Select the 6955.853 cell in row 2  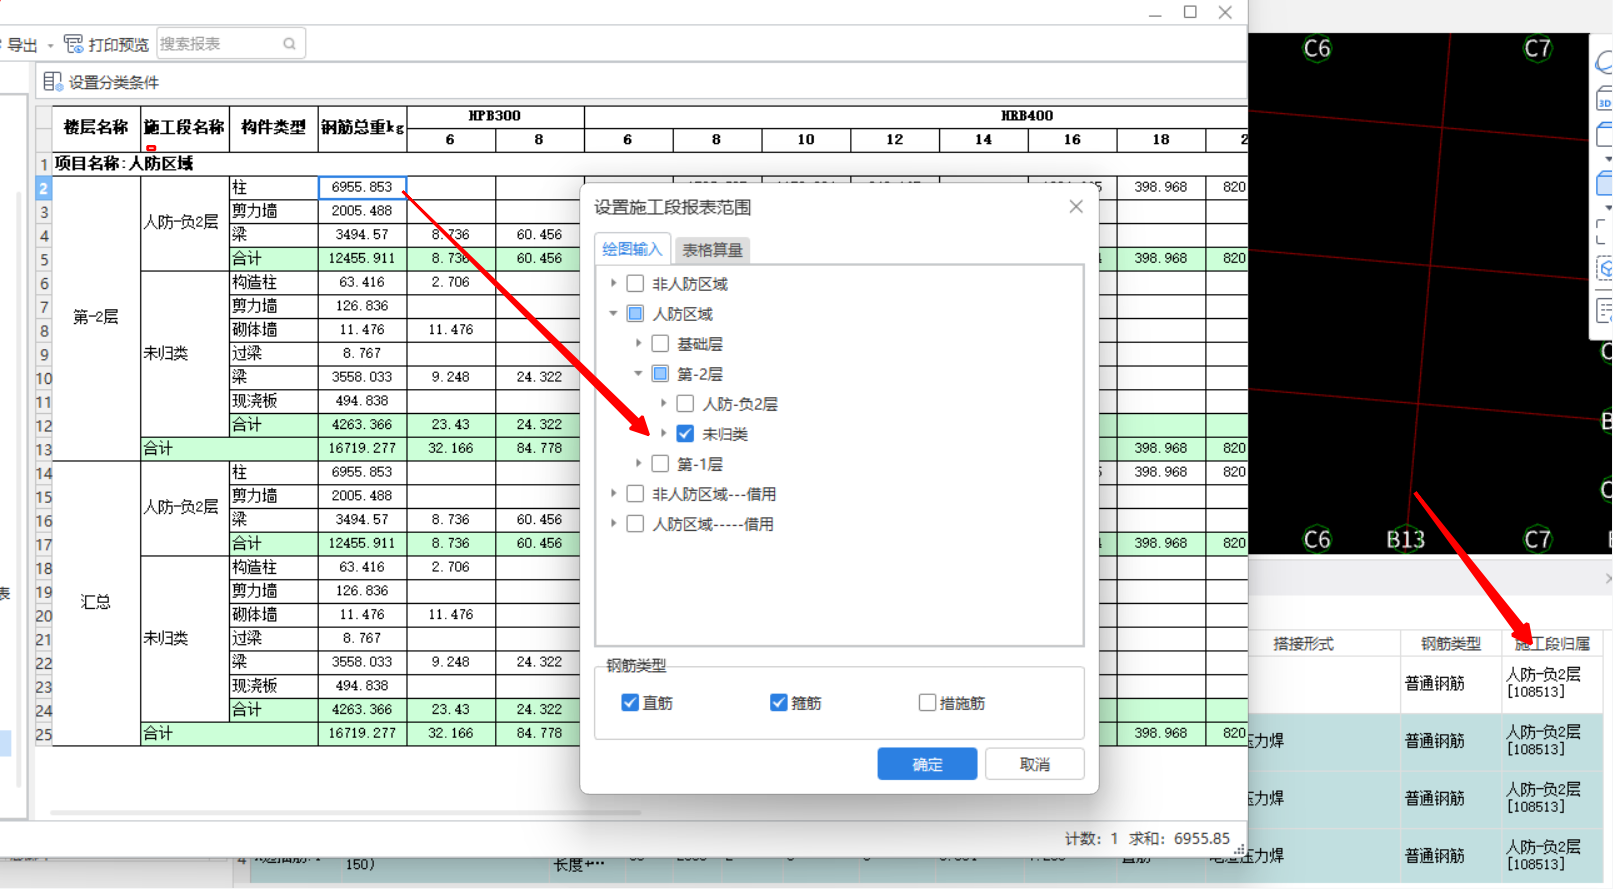pyautogui.click(x=362, y=187)
